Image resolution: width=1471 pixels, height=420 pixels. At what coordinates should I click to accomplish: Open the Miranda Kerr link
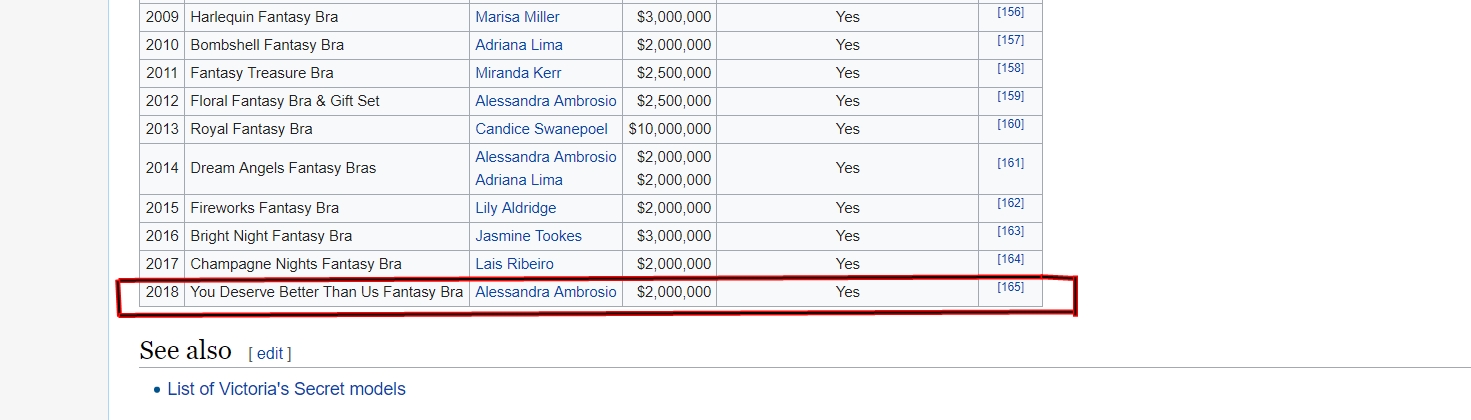[518, 73]
